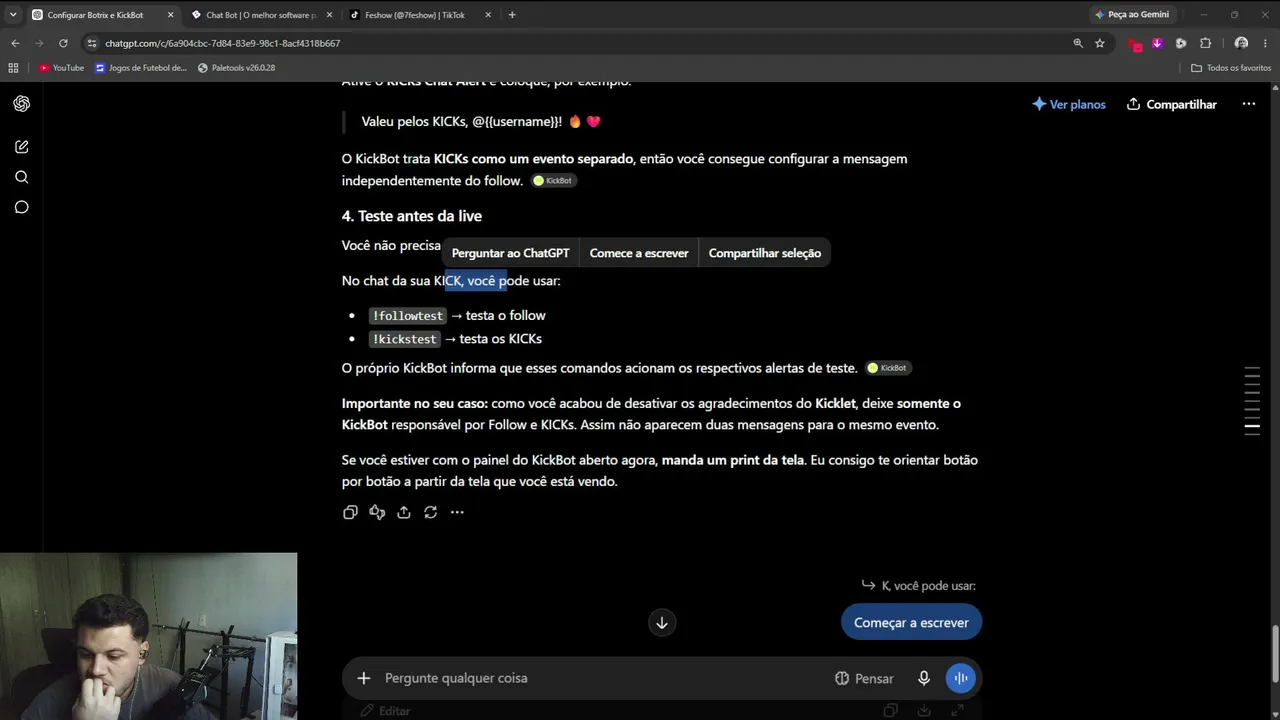Image resolution: width=1280 pixels, height=720 pixels.
Task: Open the ChatGPT logo sidebar button
Action: (x=22, y=104)
